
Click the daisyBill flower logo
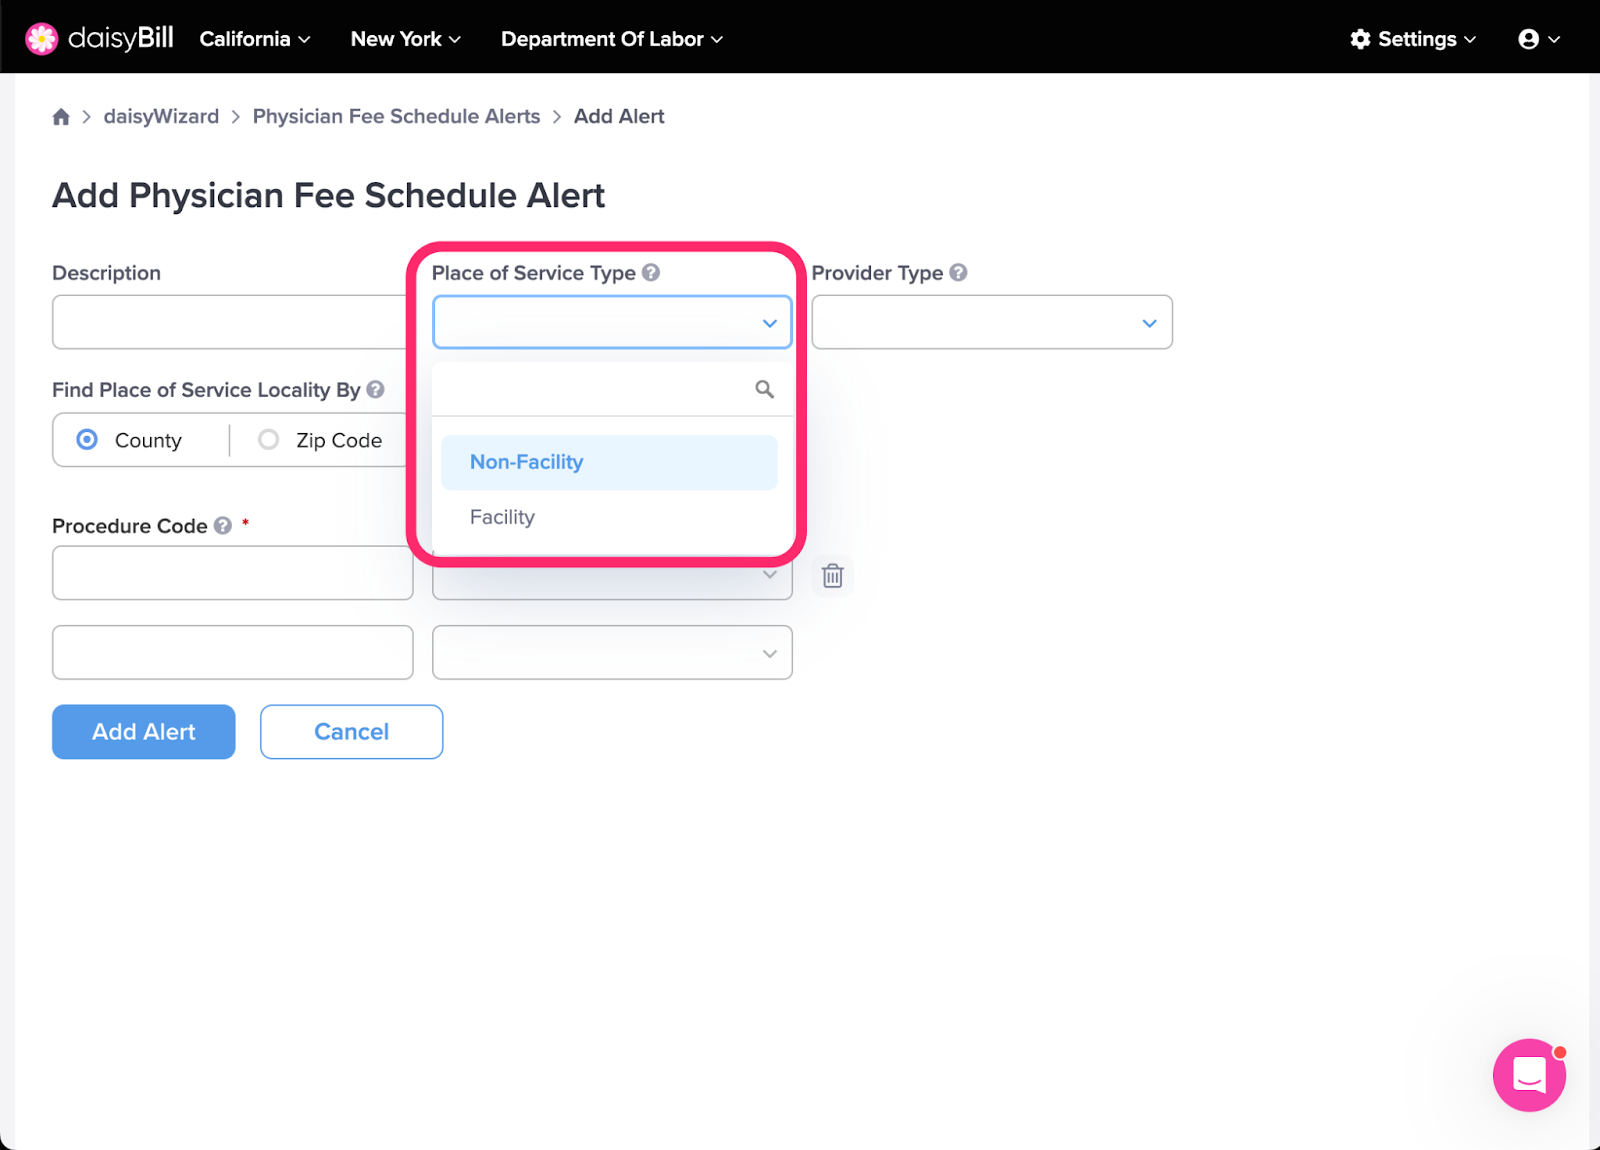pos(41,39)
